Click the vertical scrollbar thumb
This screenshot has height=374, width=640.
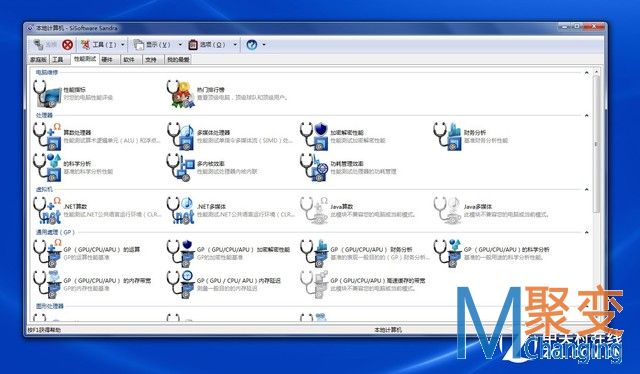coord(596,145)
